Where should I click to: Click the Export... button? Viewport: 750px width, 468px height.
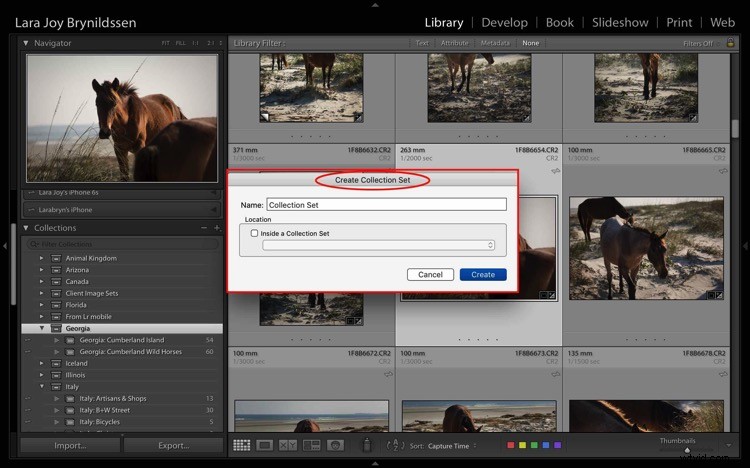click(x=174, y=446)
